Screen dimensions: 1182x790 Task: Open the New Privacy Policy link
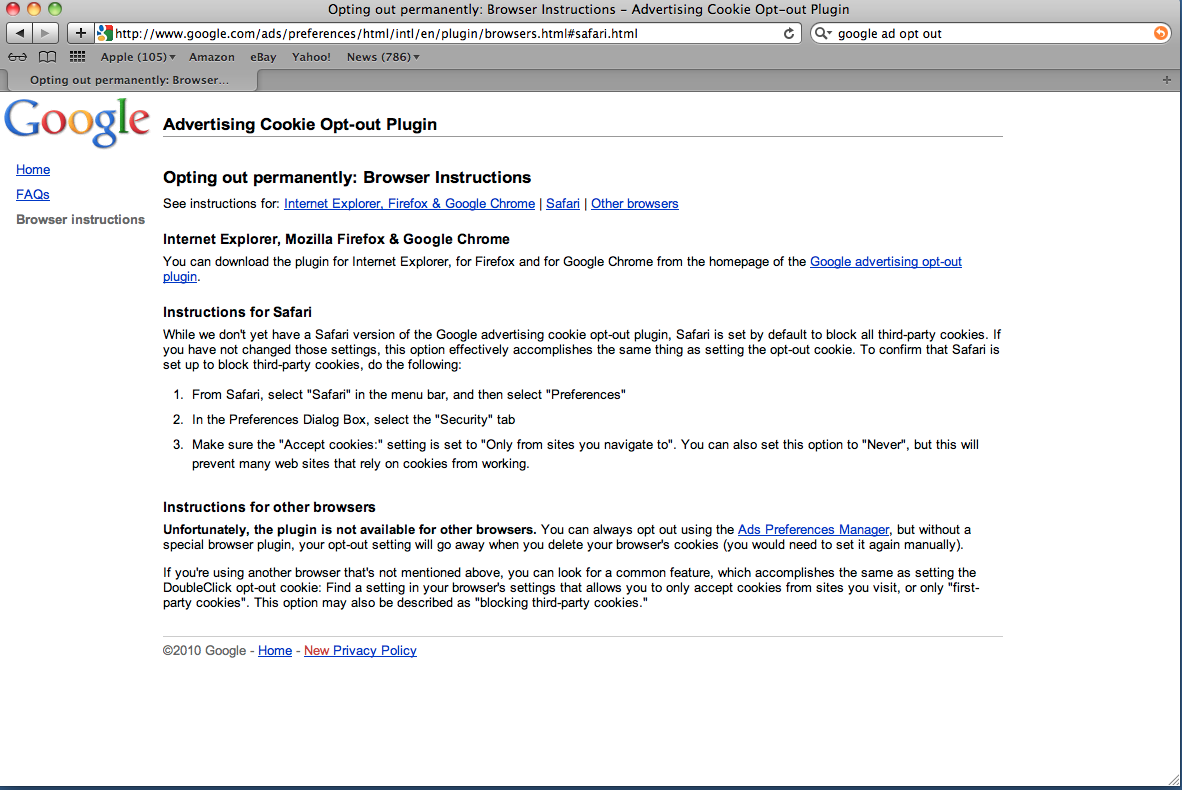(360, 651)
